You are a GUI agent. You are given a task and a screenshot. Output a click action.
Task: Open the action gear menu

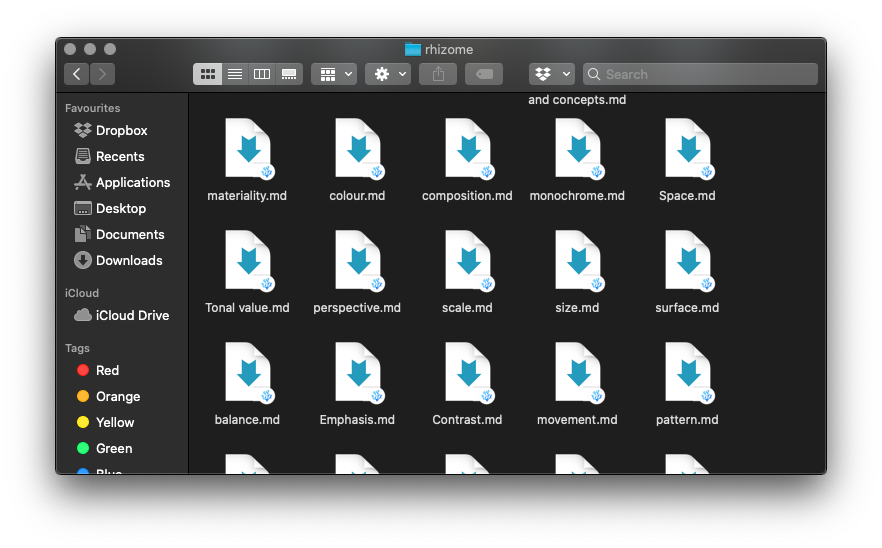coord(388,74)
